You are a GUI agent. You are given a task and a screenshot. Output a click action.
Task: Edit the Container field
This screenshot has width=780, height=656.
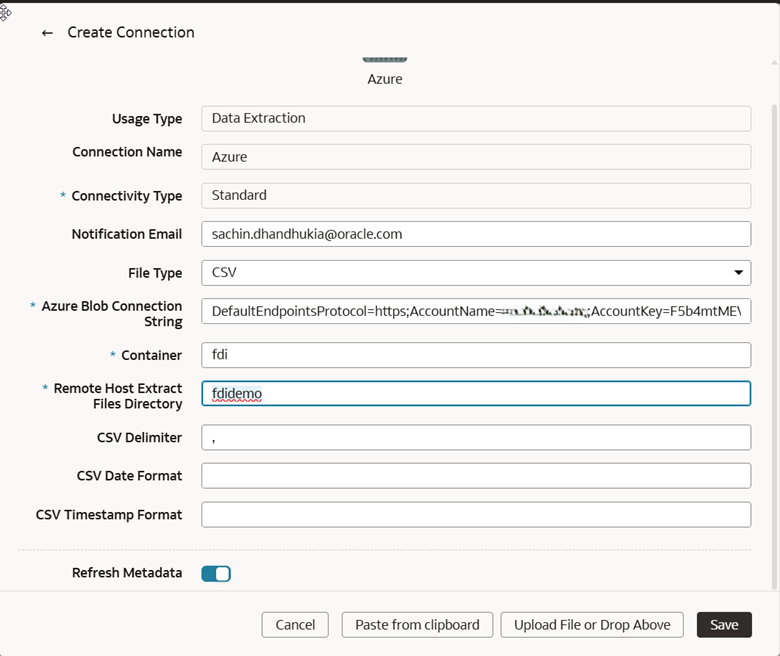pos(476,355)
